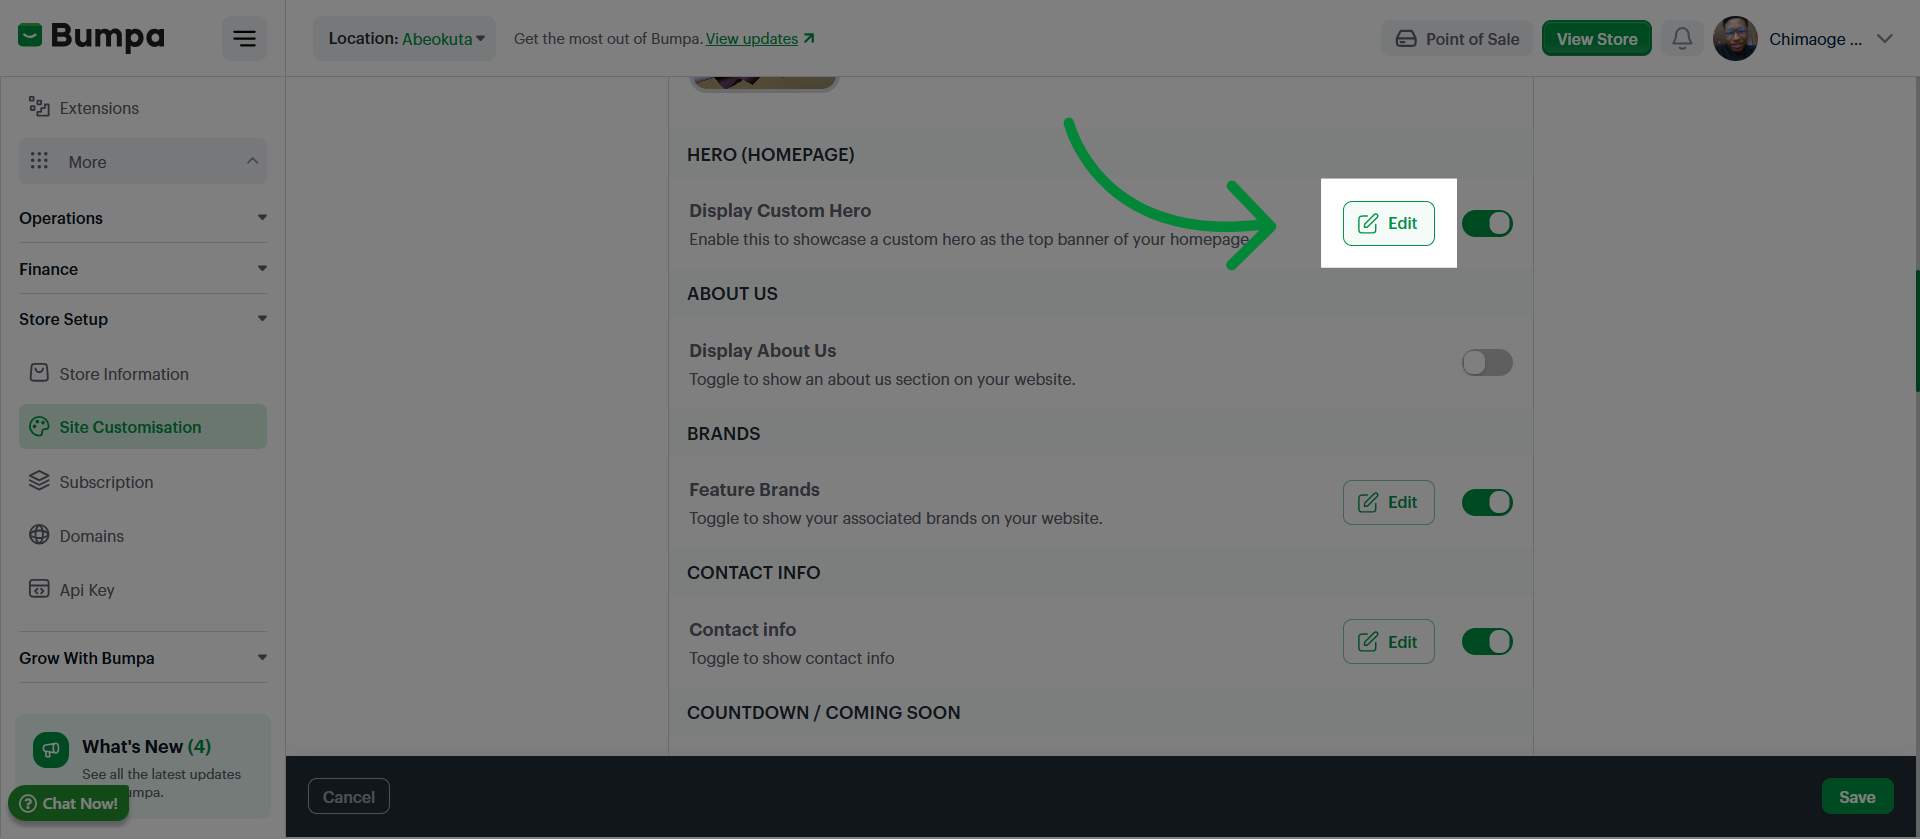Viewport: 1920px width, 839px height.
Task: Click the View updates arrow icon
Action: [809, 38]
